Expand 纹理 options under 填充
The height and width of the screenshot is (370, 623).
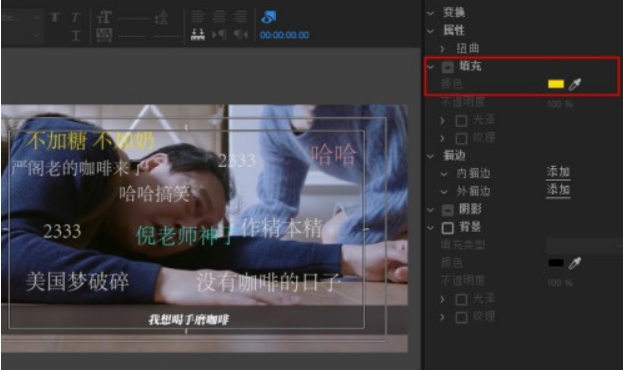coord(443,138)
